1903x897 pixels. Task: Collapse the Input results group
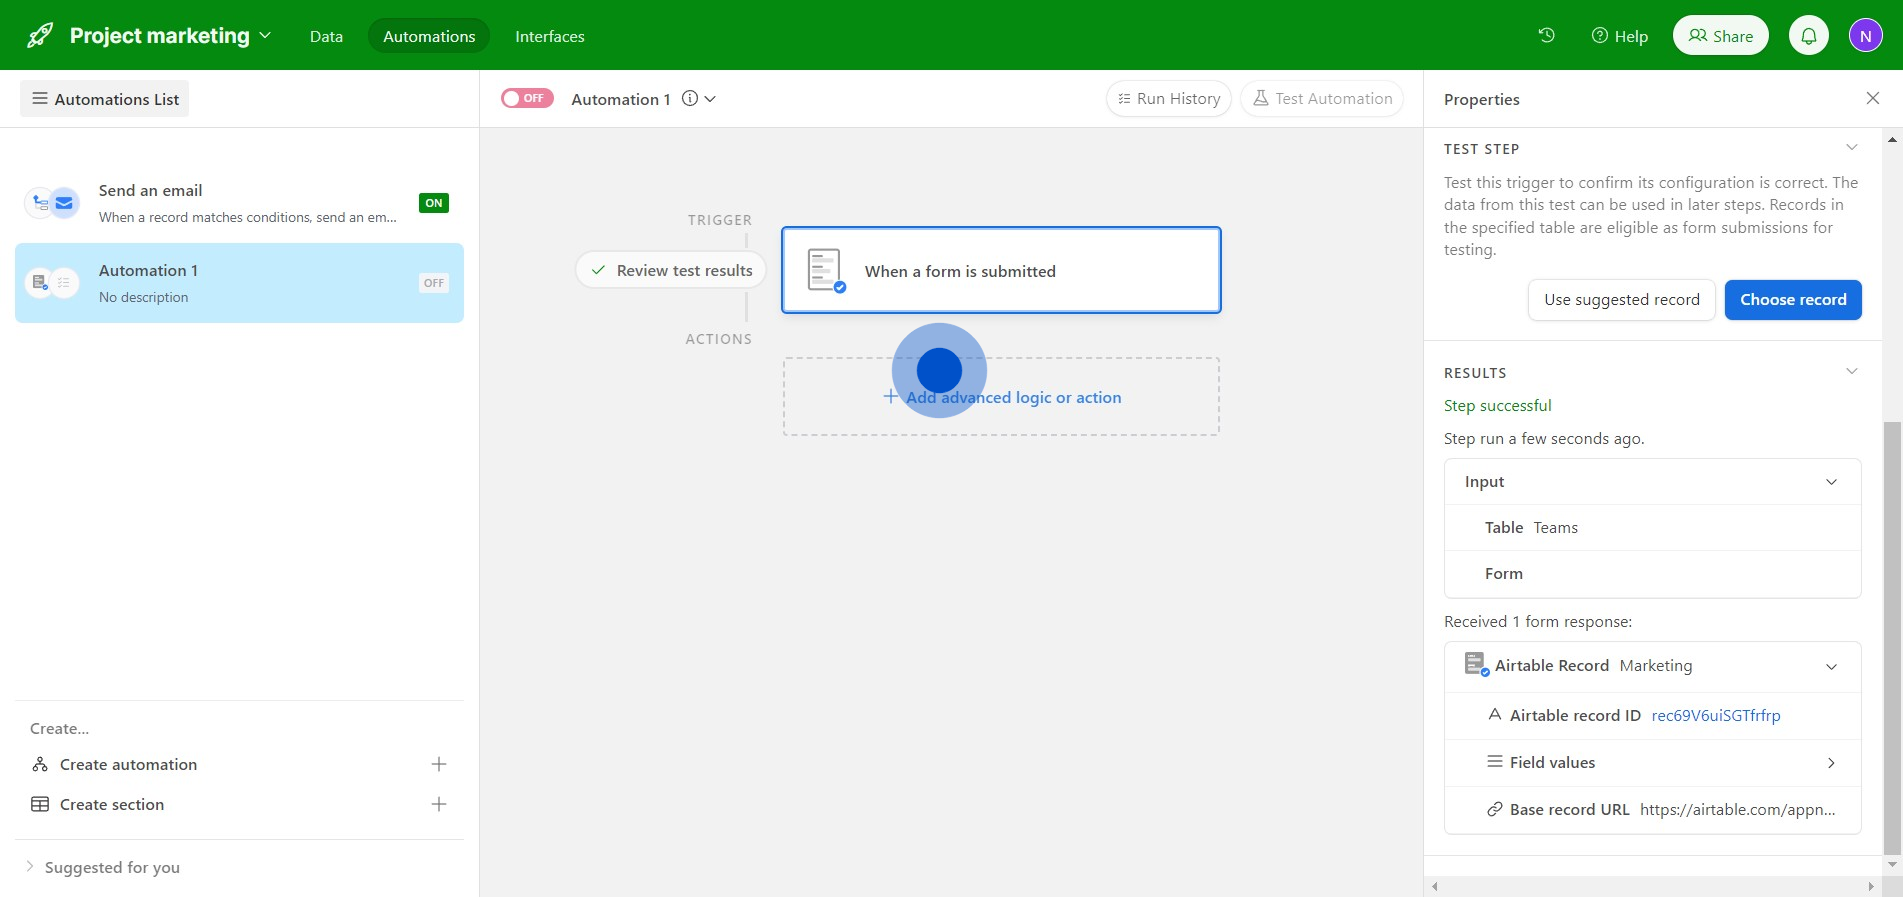[1831, 482]
